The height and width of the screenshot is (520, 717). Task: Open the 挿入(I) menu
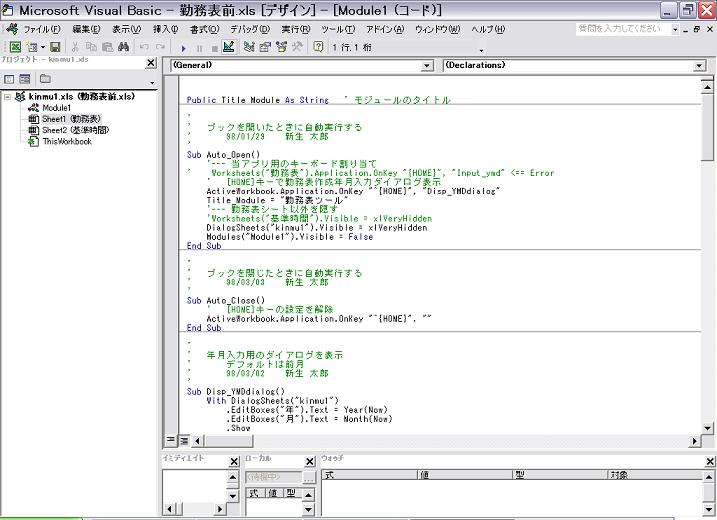[166, 29]
